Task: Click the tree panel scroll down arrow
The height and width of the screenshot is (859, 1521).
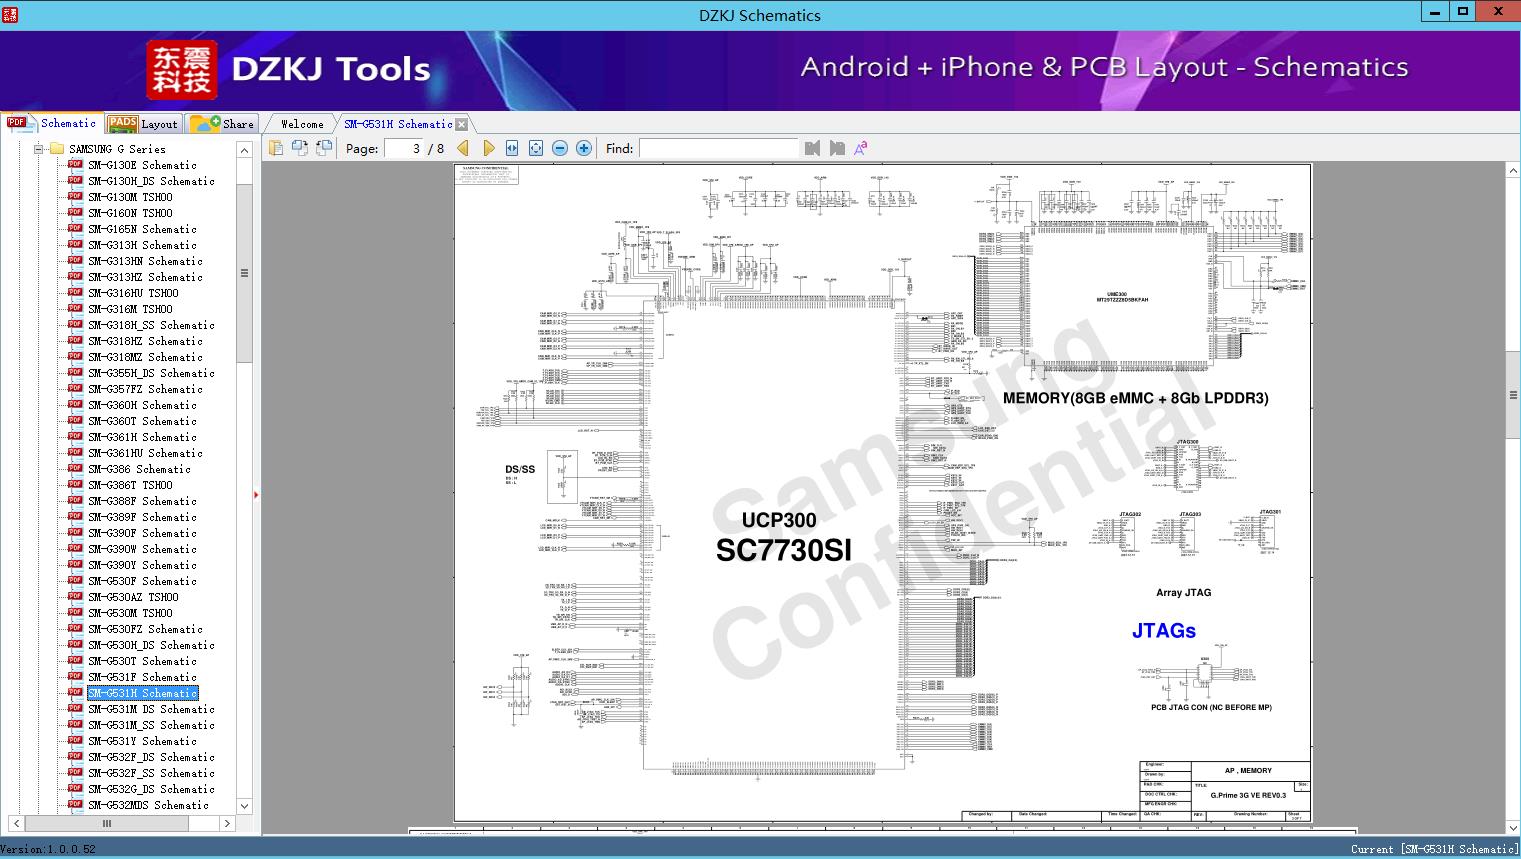Action: click(x=244, y=806)
